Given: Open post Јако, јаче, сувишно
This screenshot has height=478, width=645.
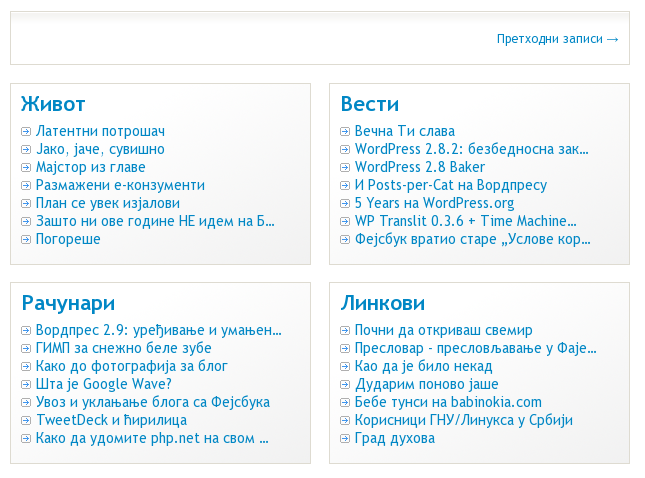Looking at the screenshot, I should point(100,149).
